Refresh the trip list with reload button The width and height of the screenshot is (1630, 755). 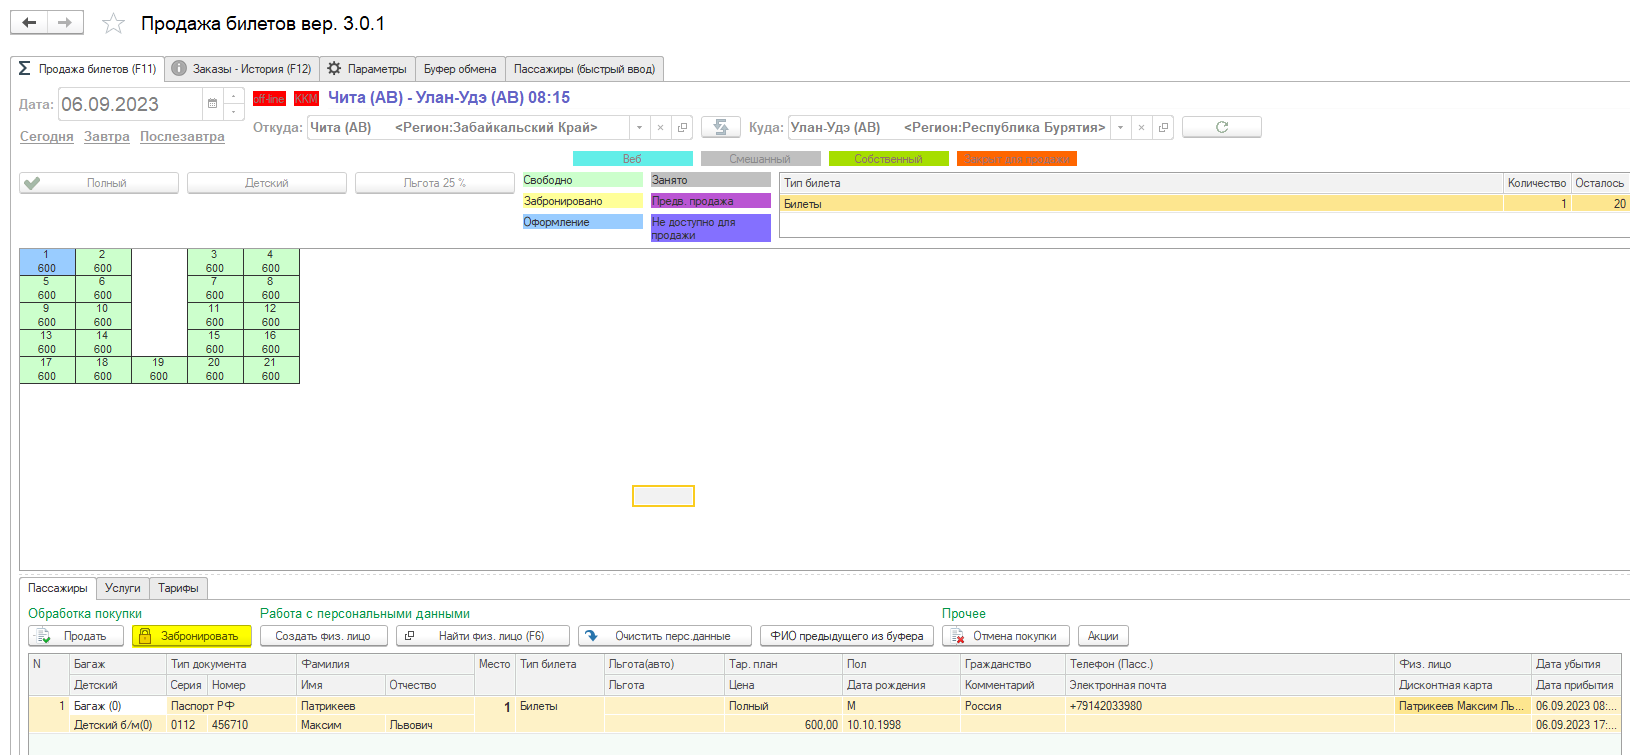pos(1221,127)
